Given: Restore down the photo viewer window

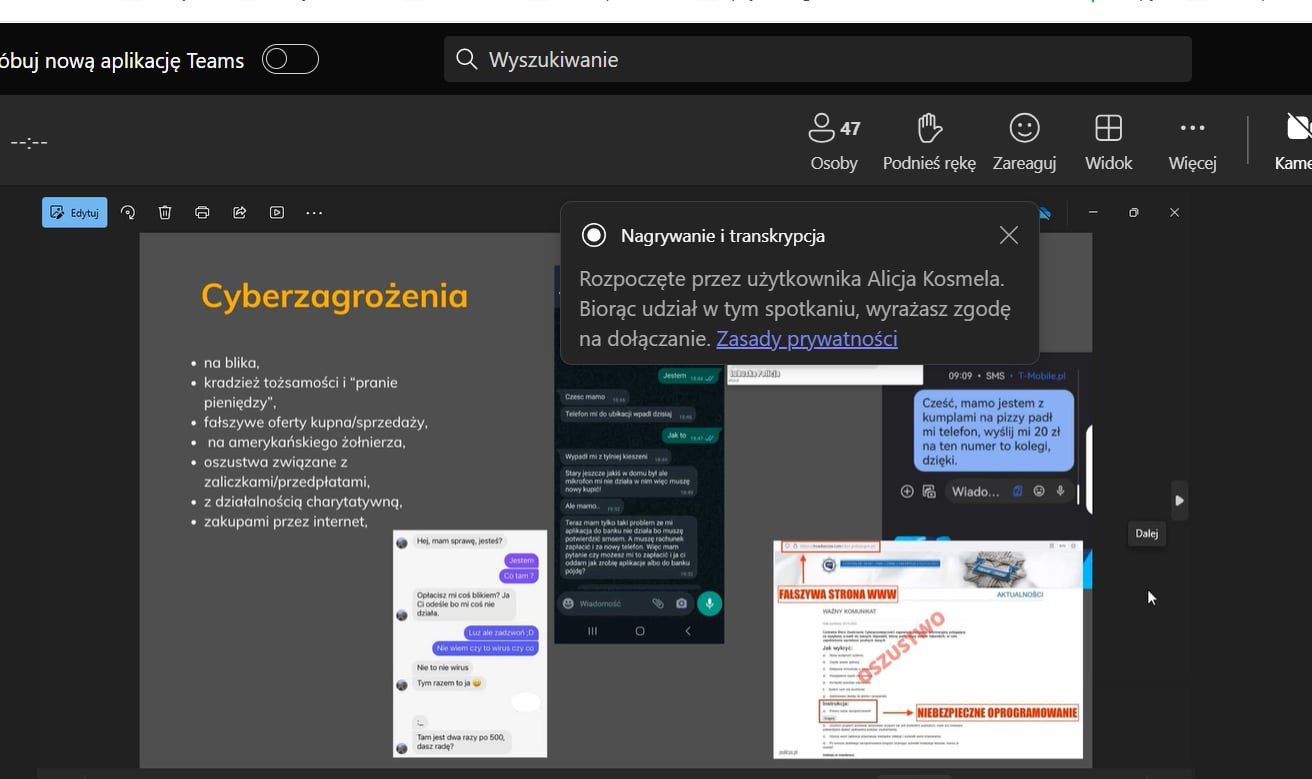Looking at the screenshot, I should (1133, 212).
